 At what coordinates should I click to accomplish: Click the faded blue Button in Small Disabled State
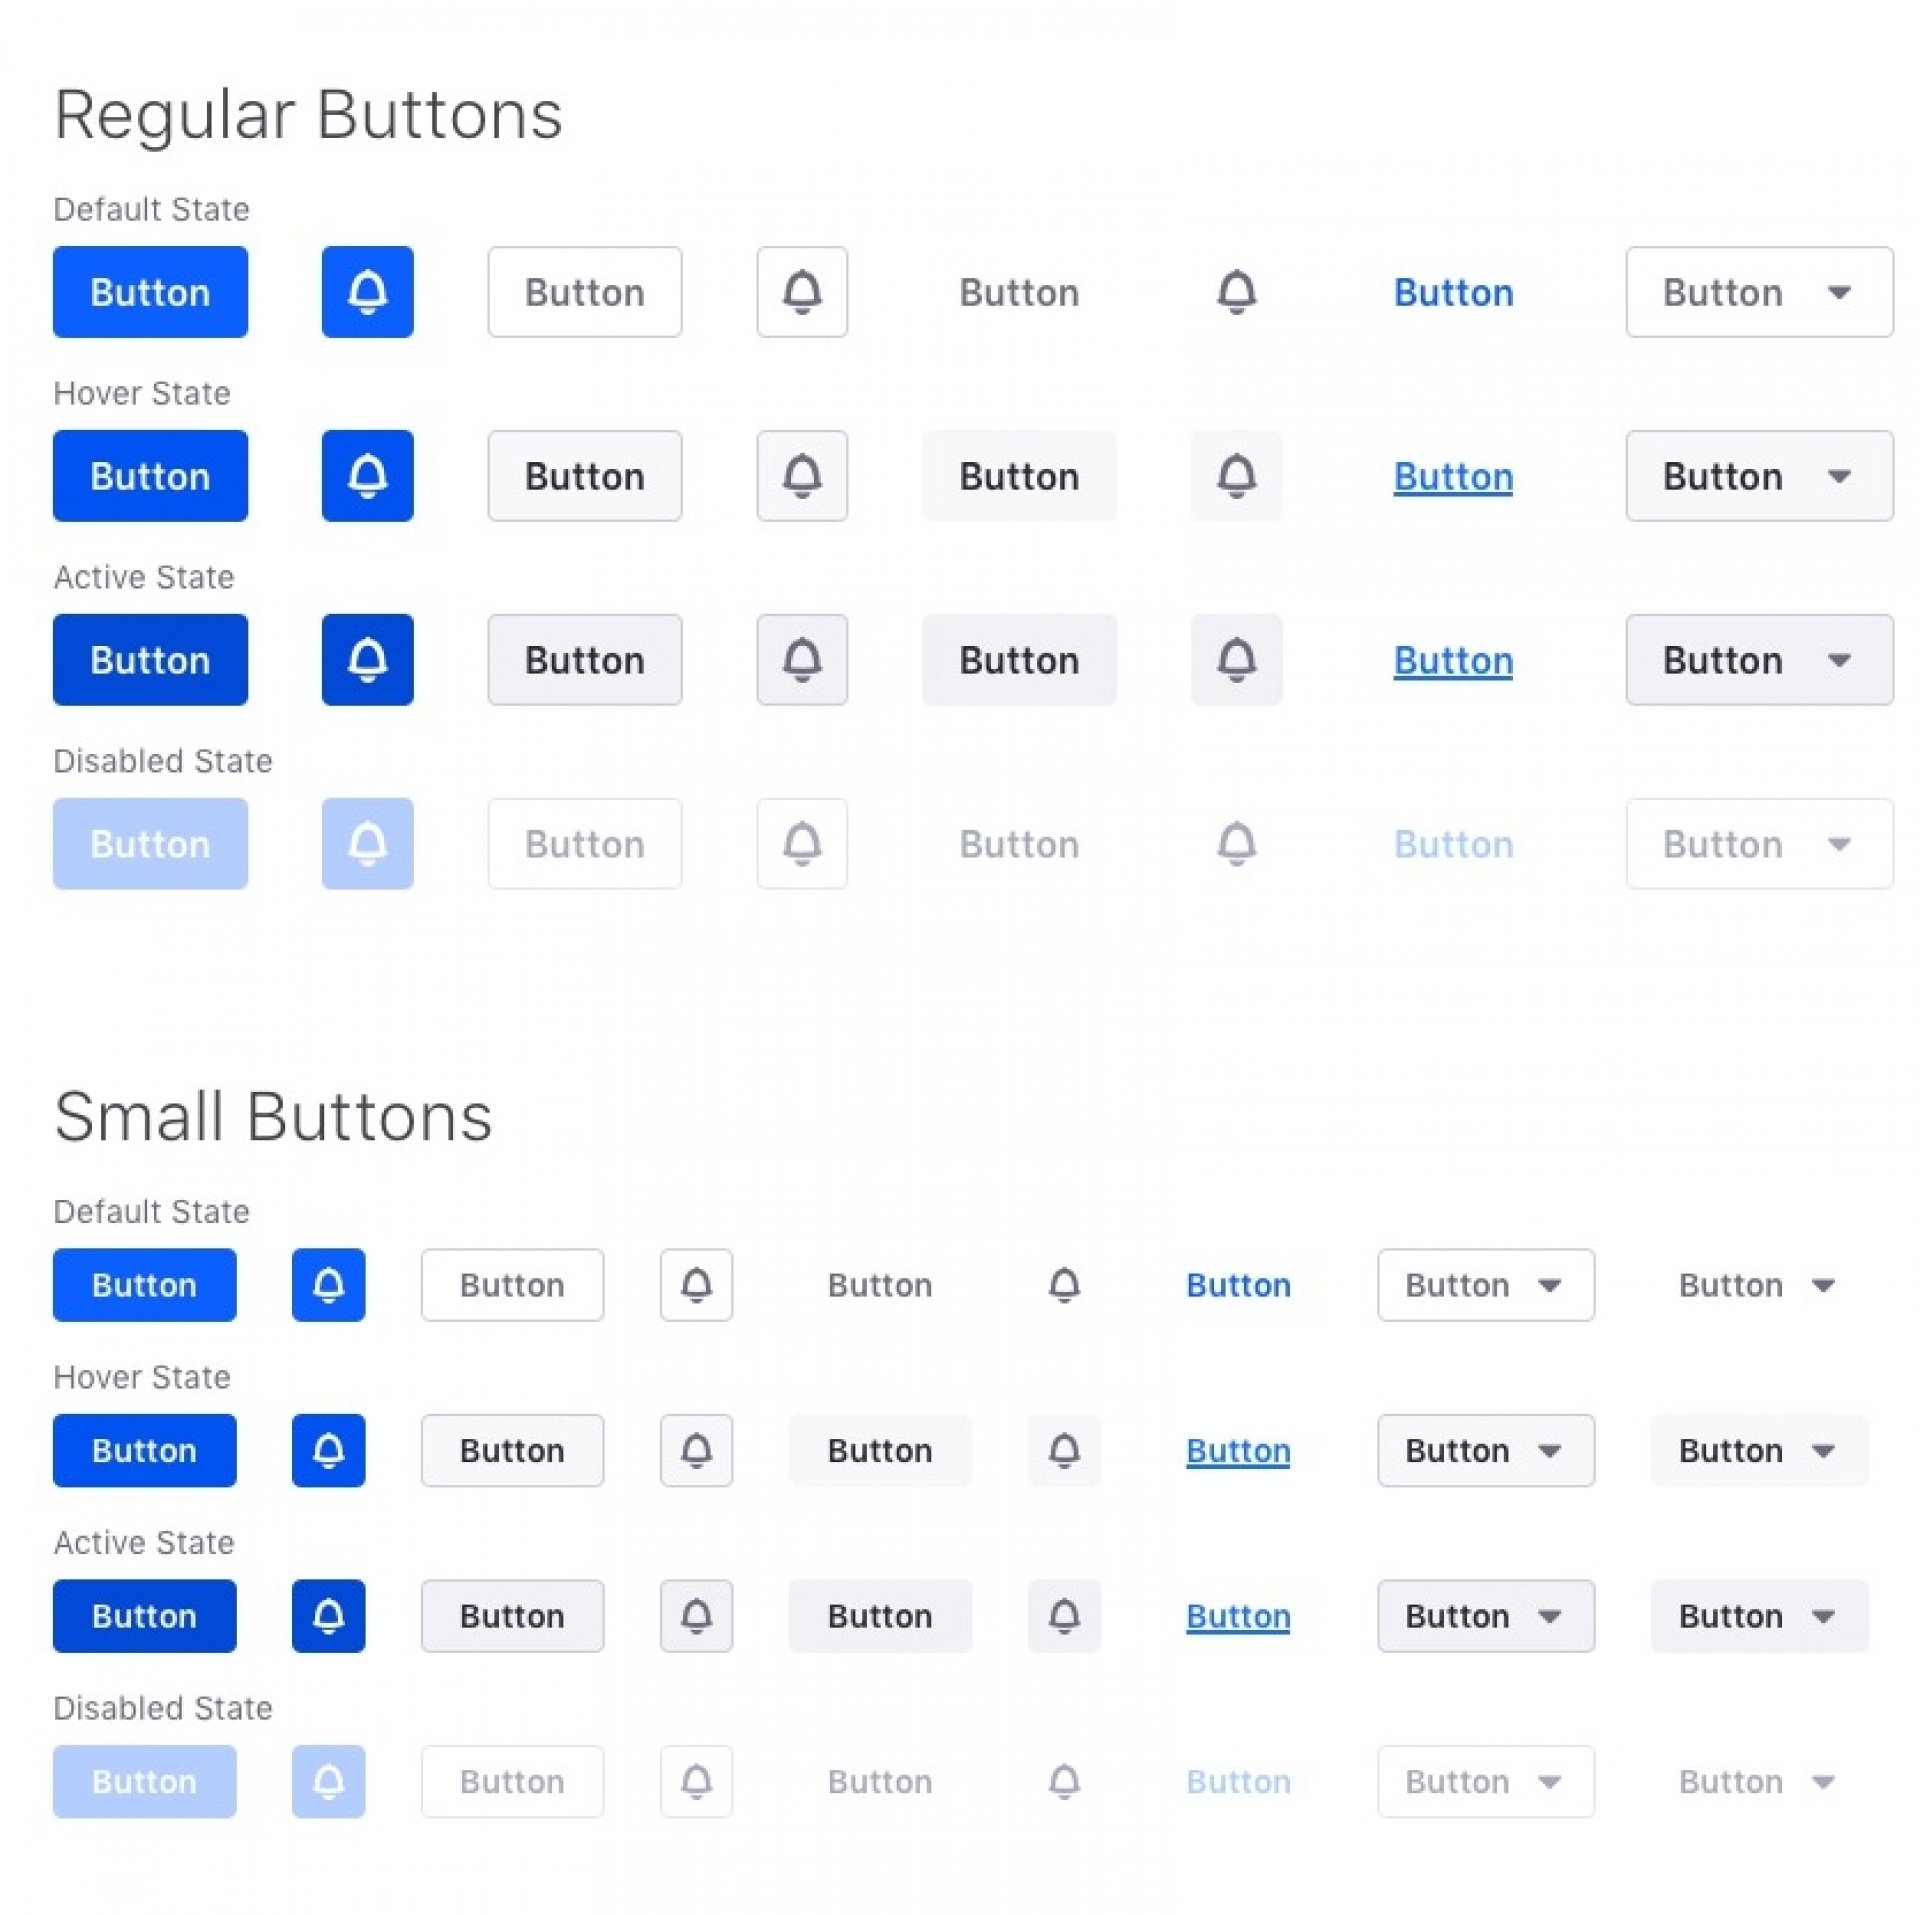point(145,1782)
